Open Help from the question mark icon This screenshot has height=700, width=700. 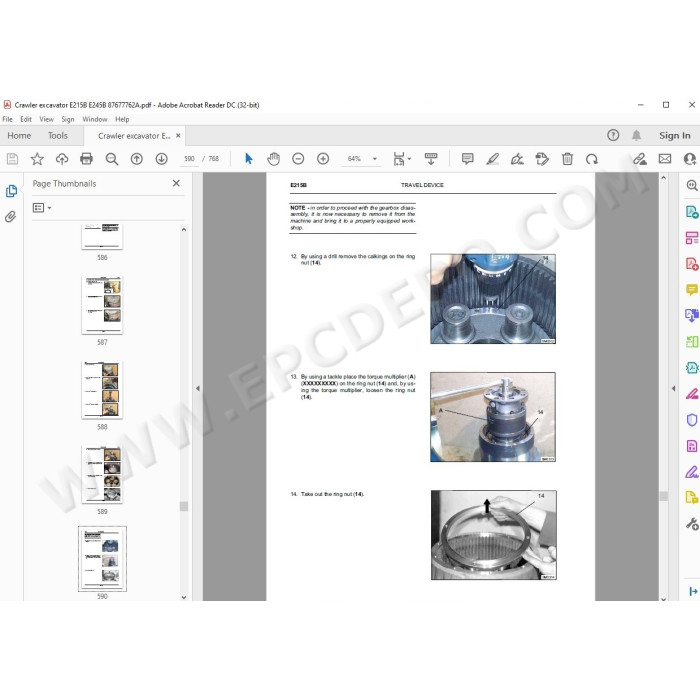point(613,135)
